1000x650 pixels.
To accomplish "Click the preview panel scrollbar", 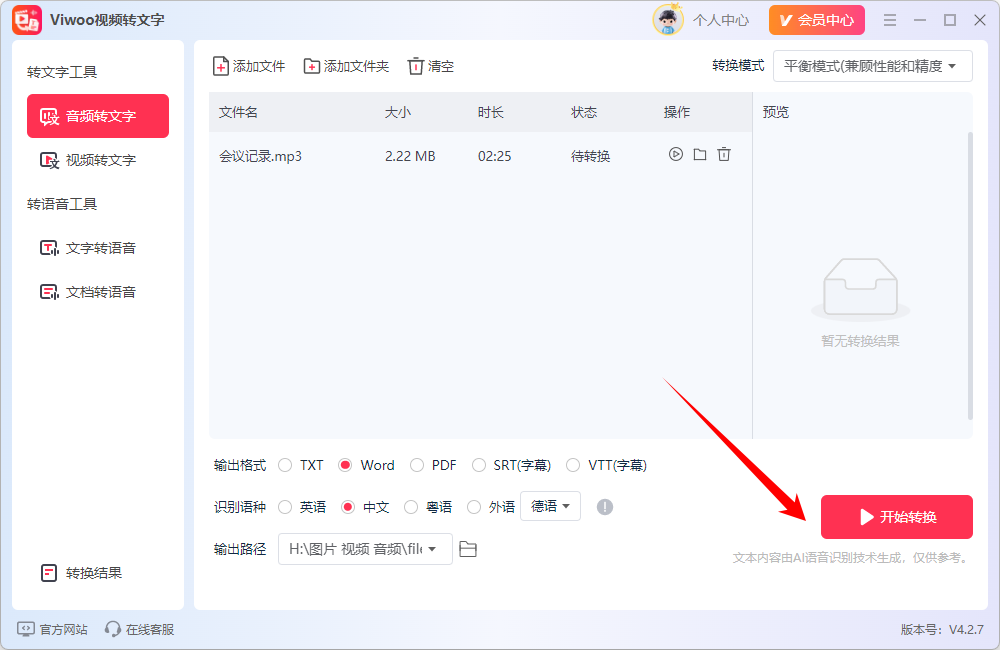I will coord(970,276).
